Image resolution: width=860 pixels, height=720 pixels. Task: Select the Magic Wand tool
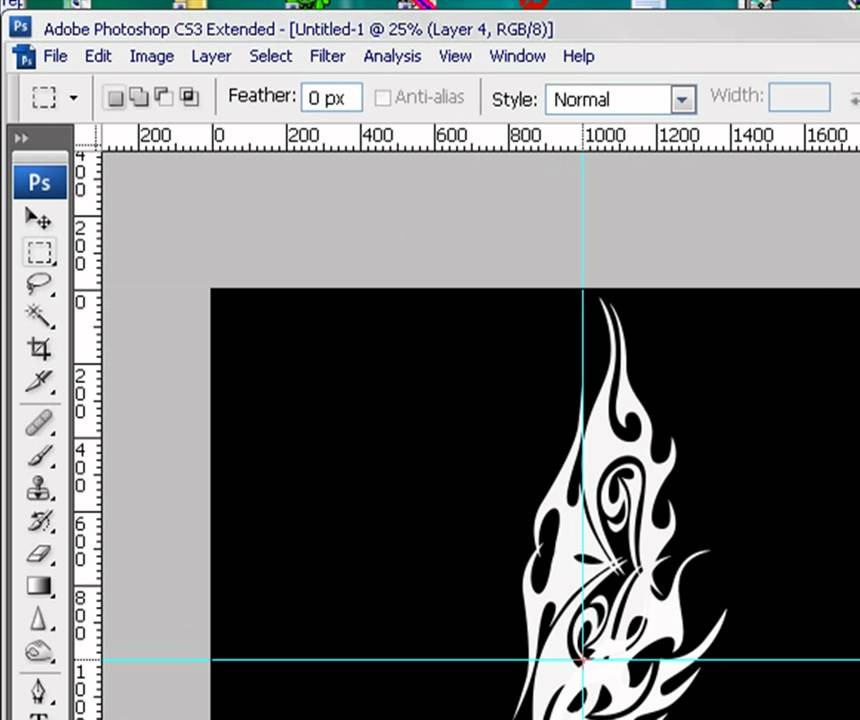pyautogui.click(x=39, y=316)
